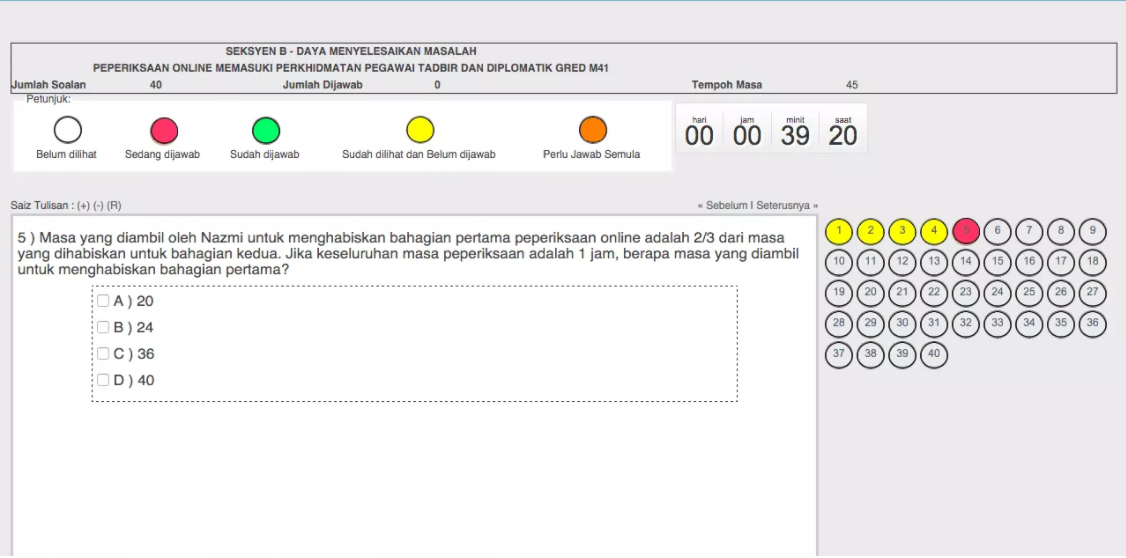Open question 18 circle
Image resolution: width=1126 pixels, height=558 pixels.
tap(1092, 262)
